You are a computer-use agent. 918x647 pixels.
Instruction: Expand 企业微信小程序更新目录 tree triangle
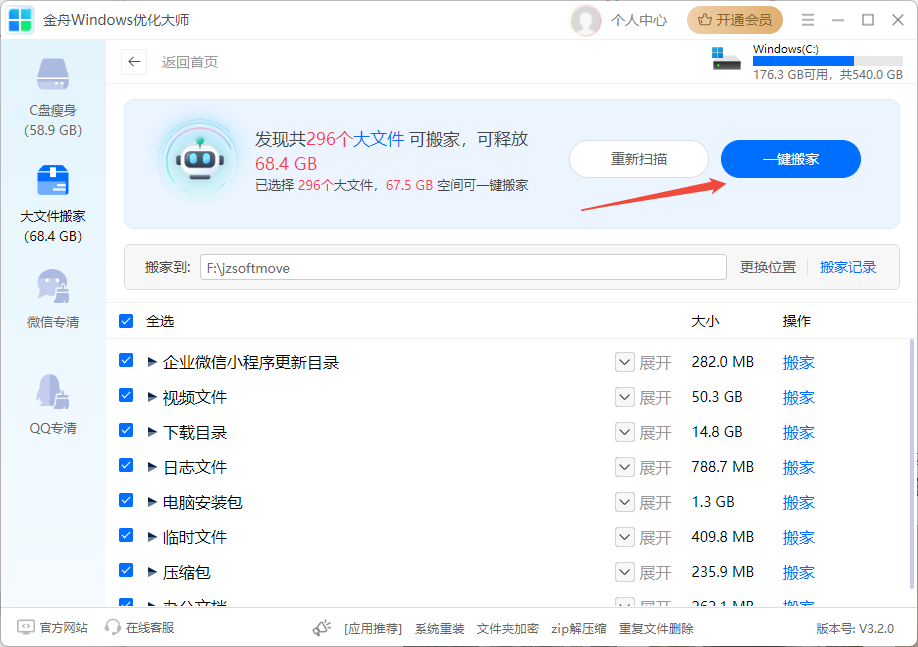[152, 362]
